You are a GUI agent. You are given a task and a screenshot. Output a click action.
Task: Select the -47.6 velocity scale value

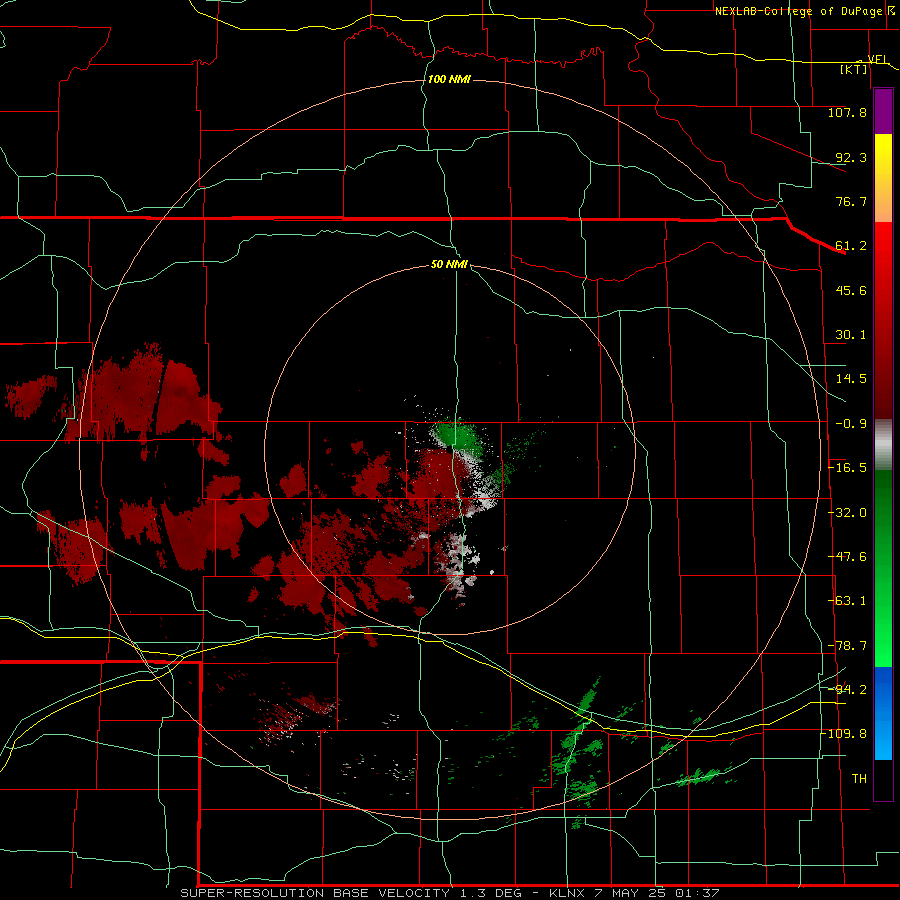(847, 557)
